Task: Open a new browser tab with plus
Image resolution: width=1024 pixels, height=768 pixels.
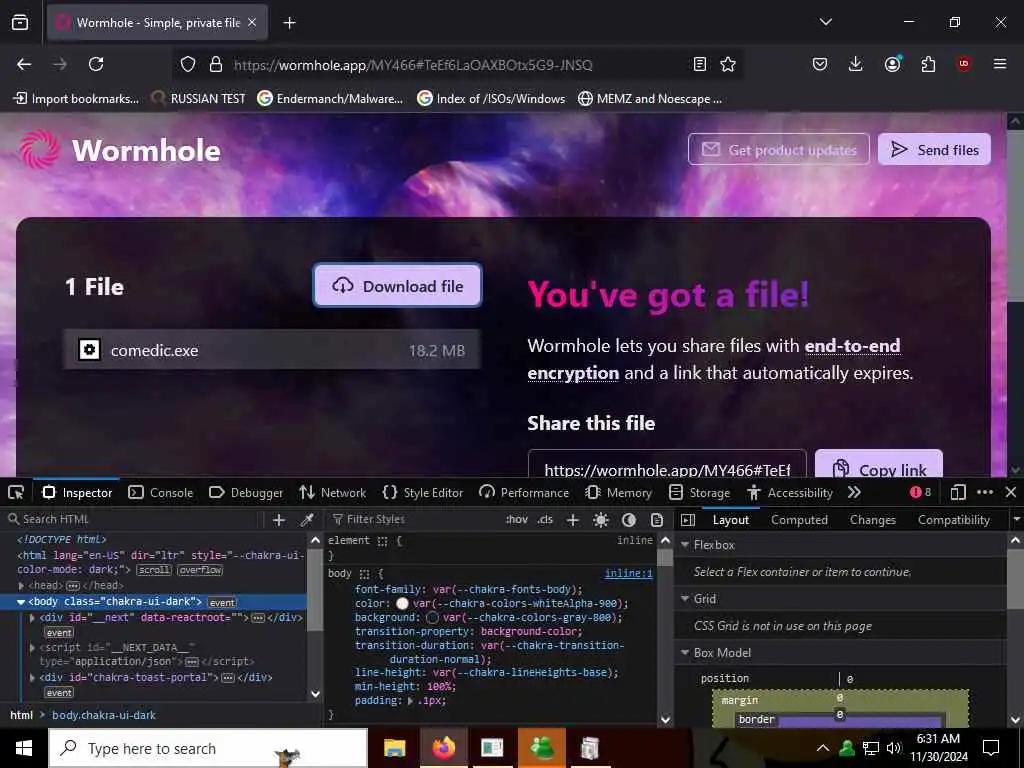Action: pyautogui.click(x=289, y=23)
